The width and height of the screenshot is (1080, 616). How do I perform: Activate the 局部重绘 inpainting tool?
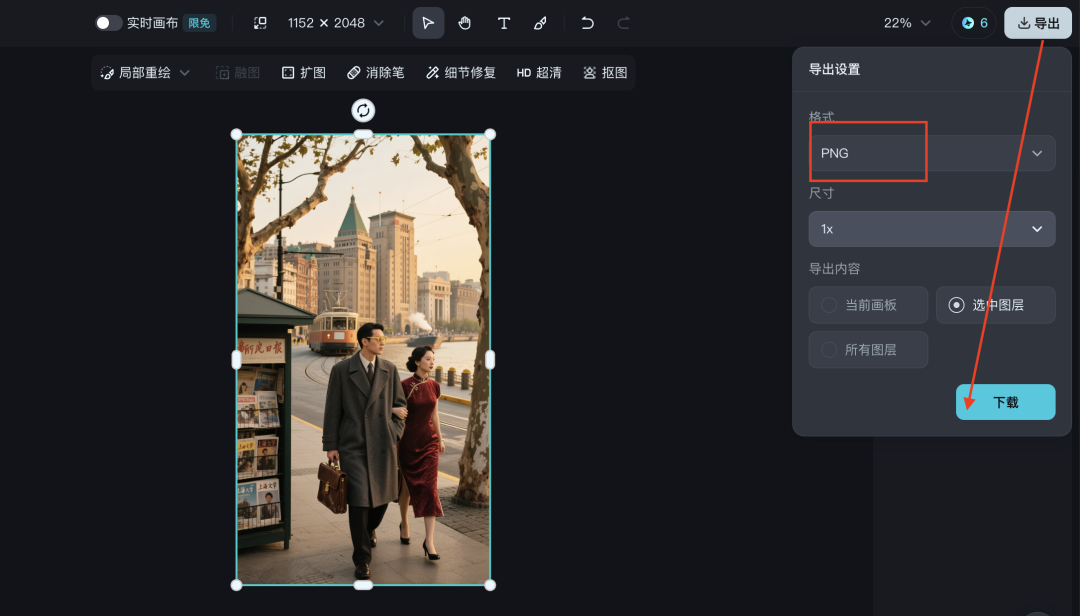click(140, 72)
